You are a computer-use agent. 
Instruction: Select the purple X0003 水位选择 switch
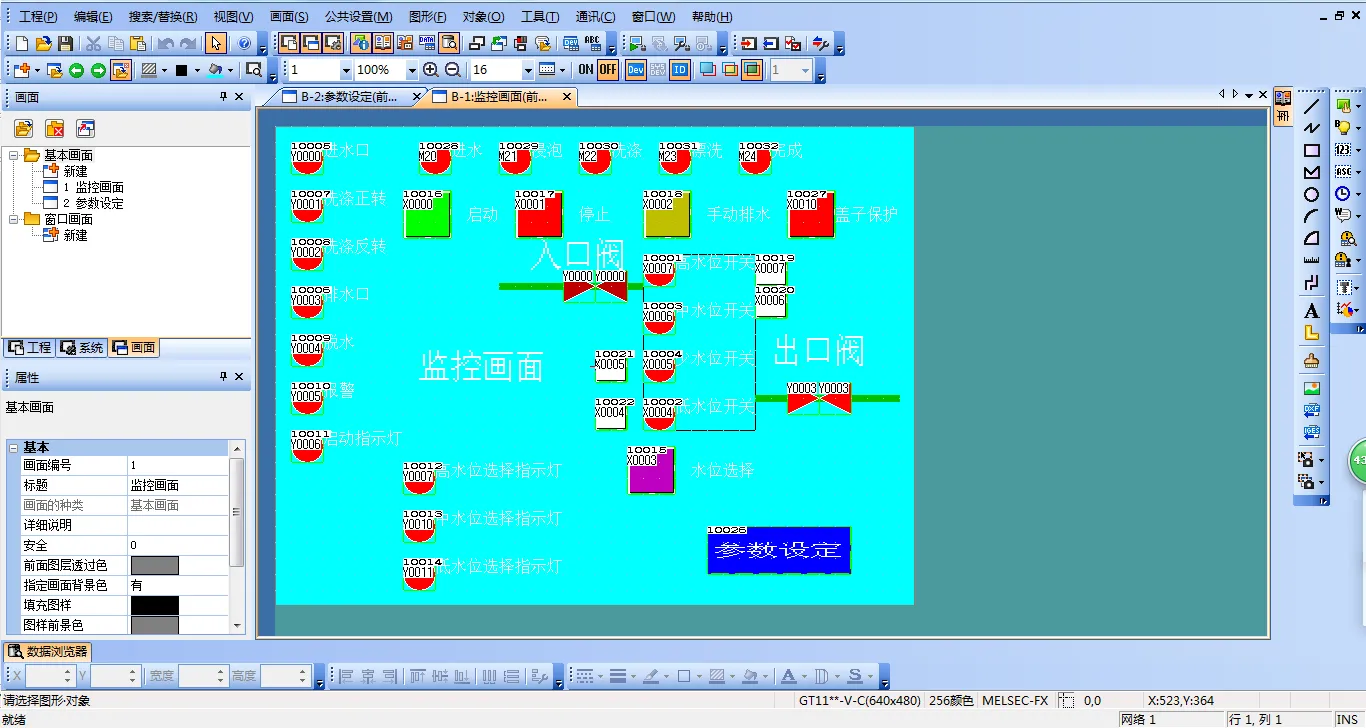pos(651,470)
